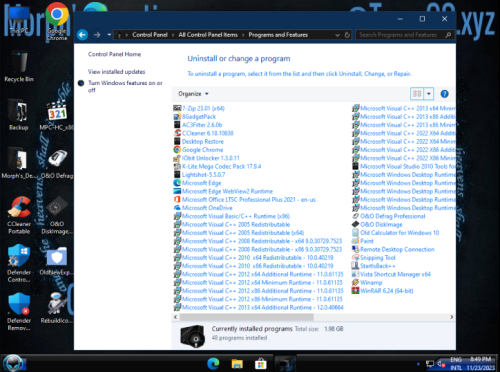Open the Organize dropdown menu
This screenshot has height=372, width=500.
193,94
